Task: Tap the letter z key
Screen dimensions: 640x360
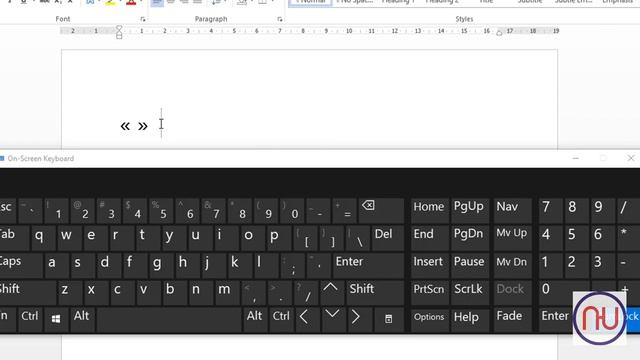Action: coord(69,292)
